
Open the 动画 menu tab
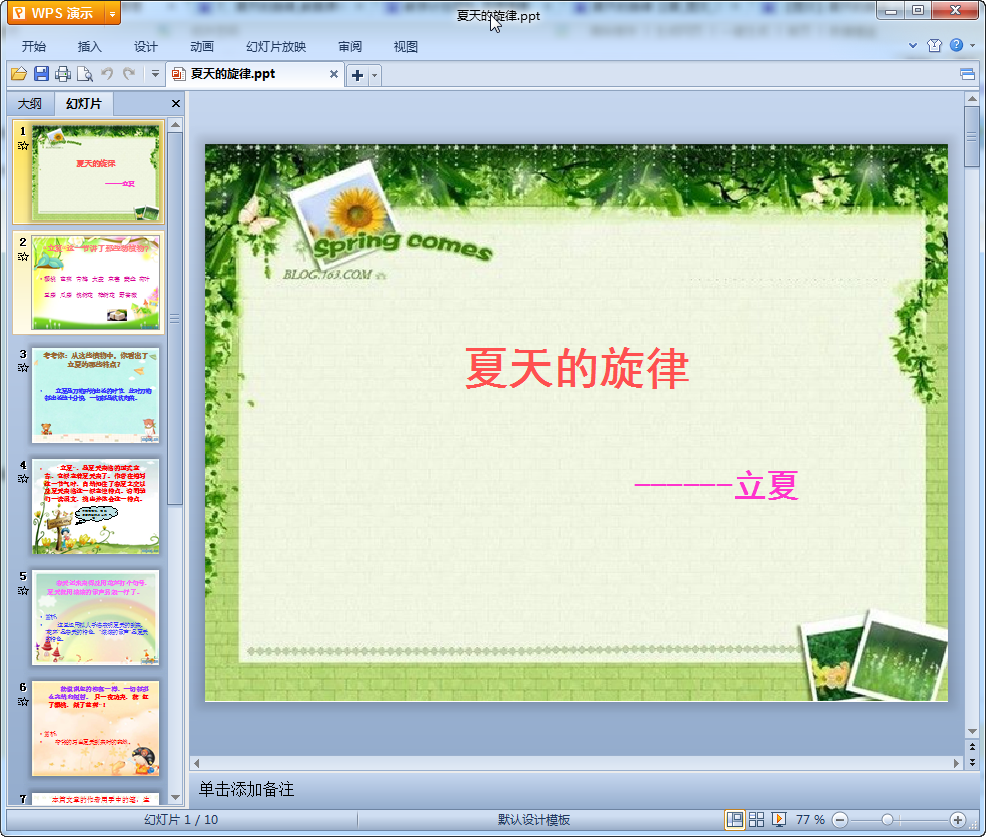pyautogui.click(x=202, y=47)
